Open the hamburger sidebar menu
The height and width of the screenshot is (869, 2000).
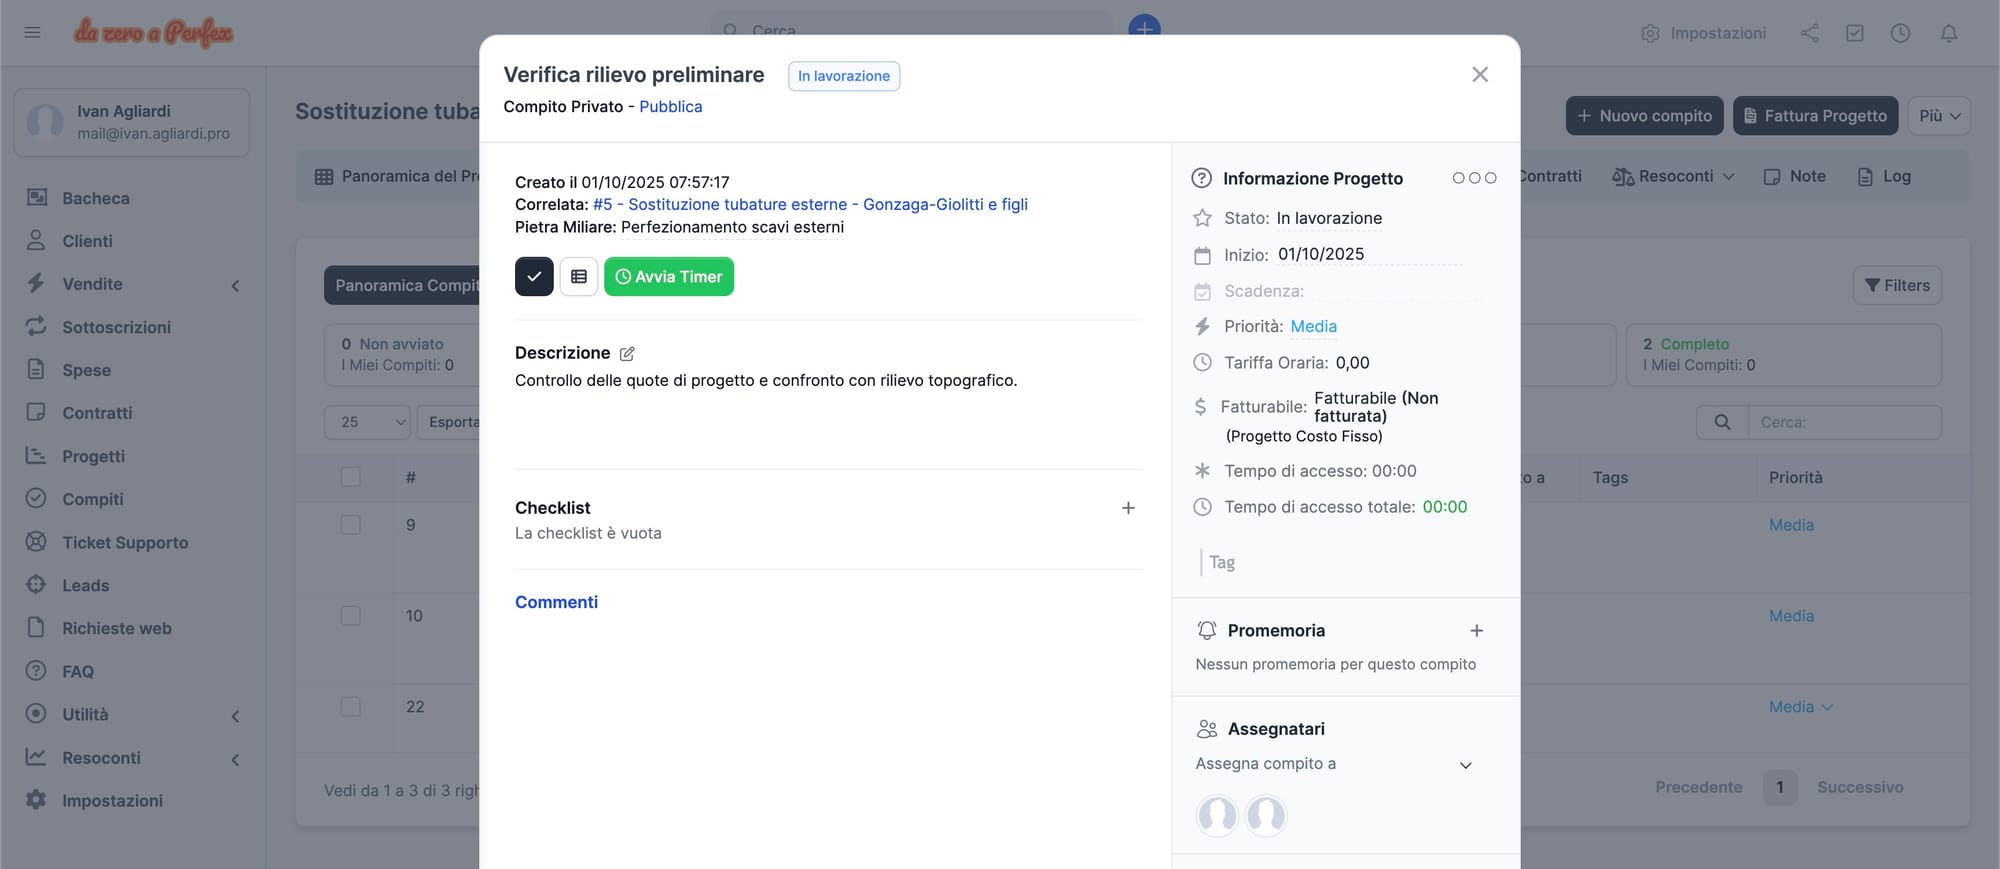[x=32, y=33]
